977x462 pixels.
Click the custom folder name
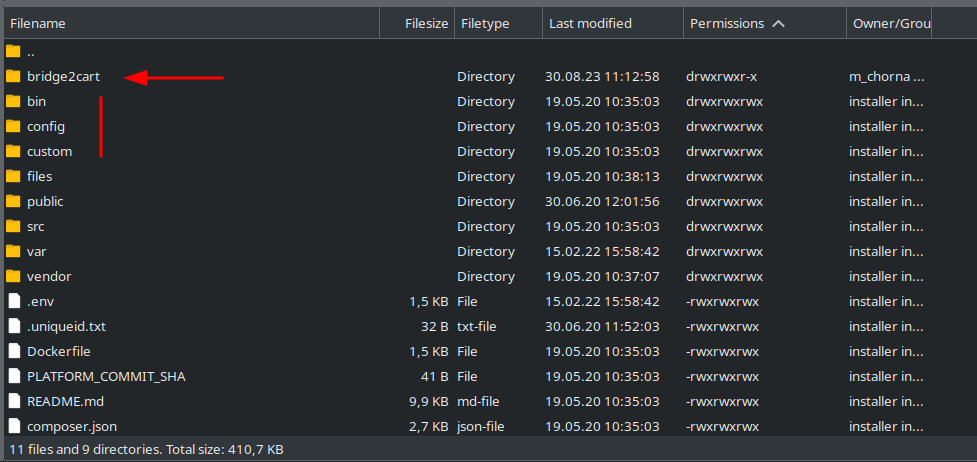tap(49, 152)
